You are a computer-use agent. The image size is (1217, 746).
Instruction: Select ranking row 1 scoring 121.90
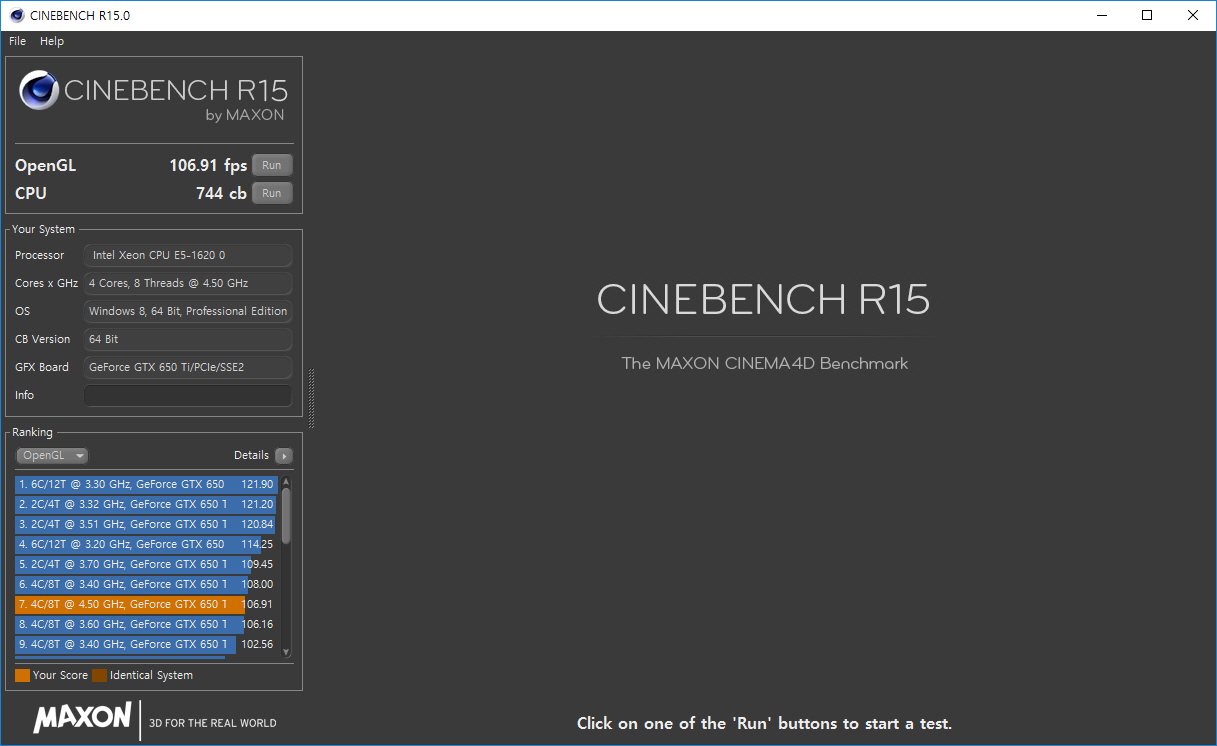[146, 484]
